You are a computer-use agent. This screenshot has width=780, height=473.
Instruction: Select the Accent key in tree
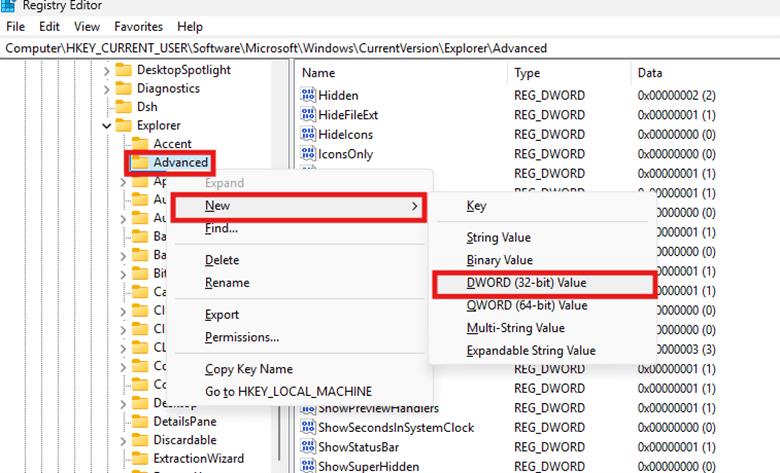pyautogui.click(x=172, y=144)
